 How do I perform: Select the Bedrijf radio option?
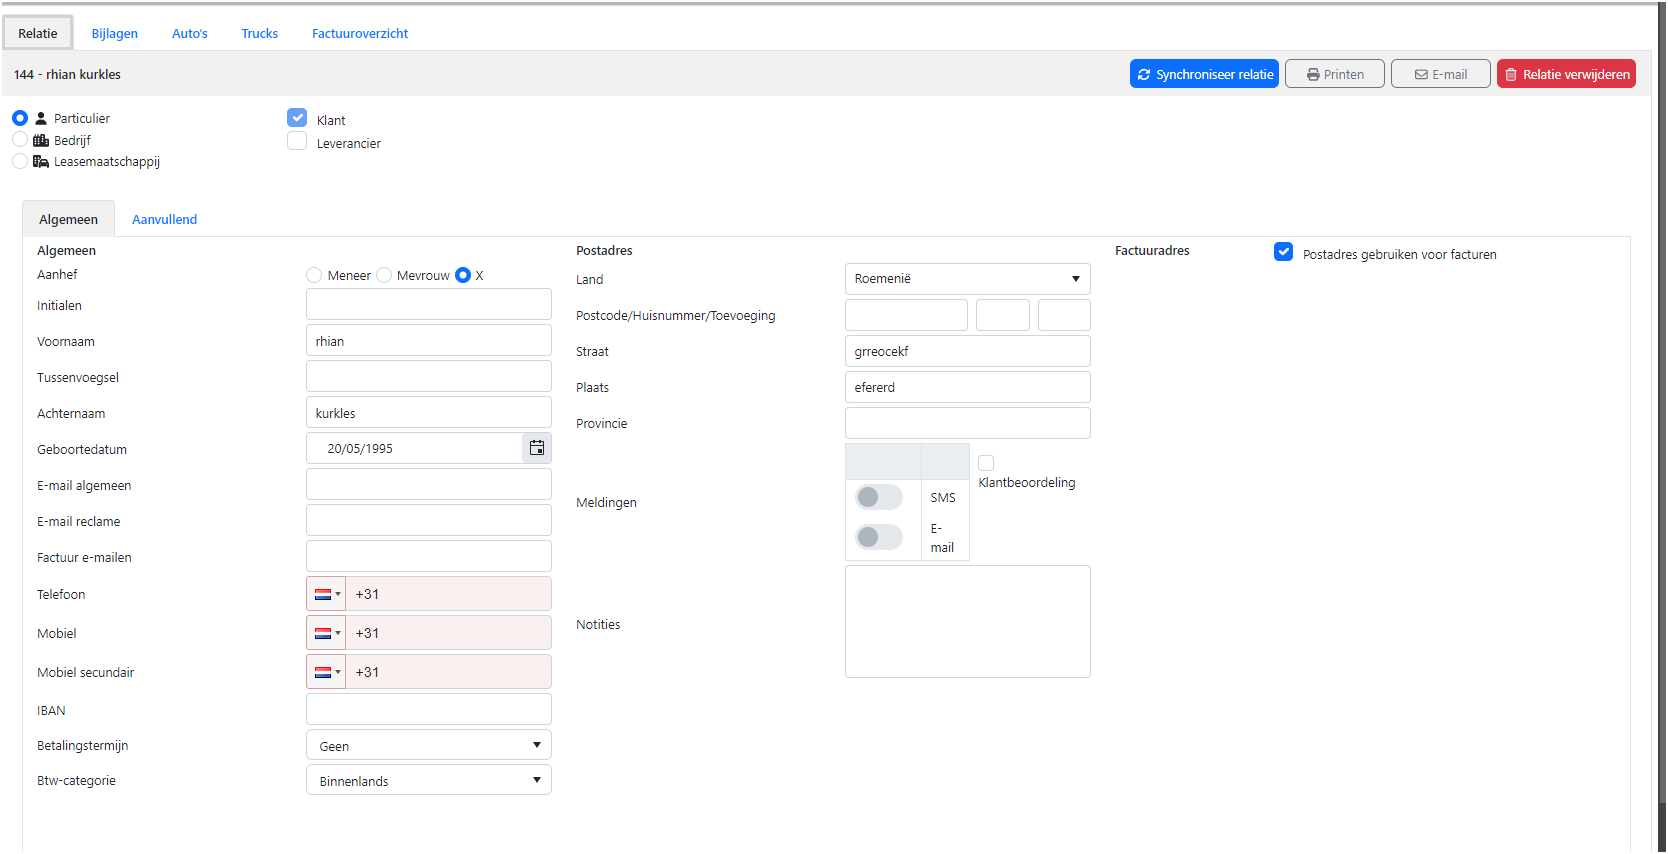tap(20, 140)
